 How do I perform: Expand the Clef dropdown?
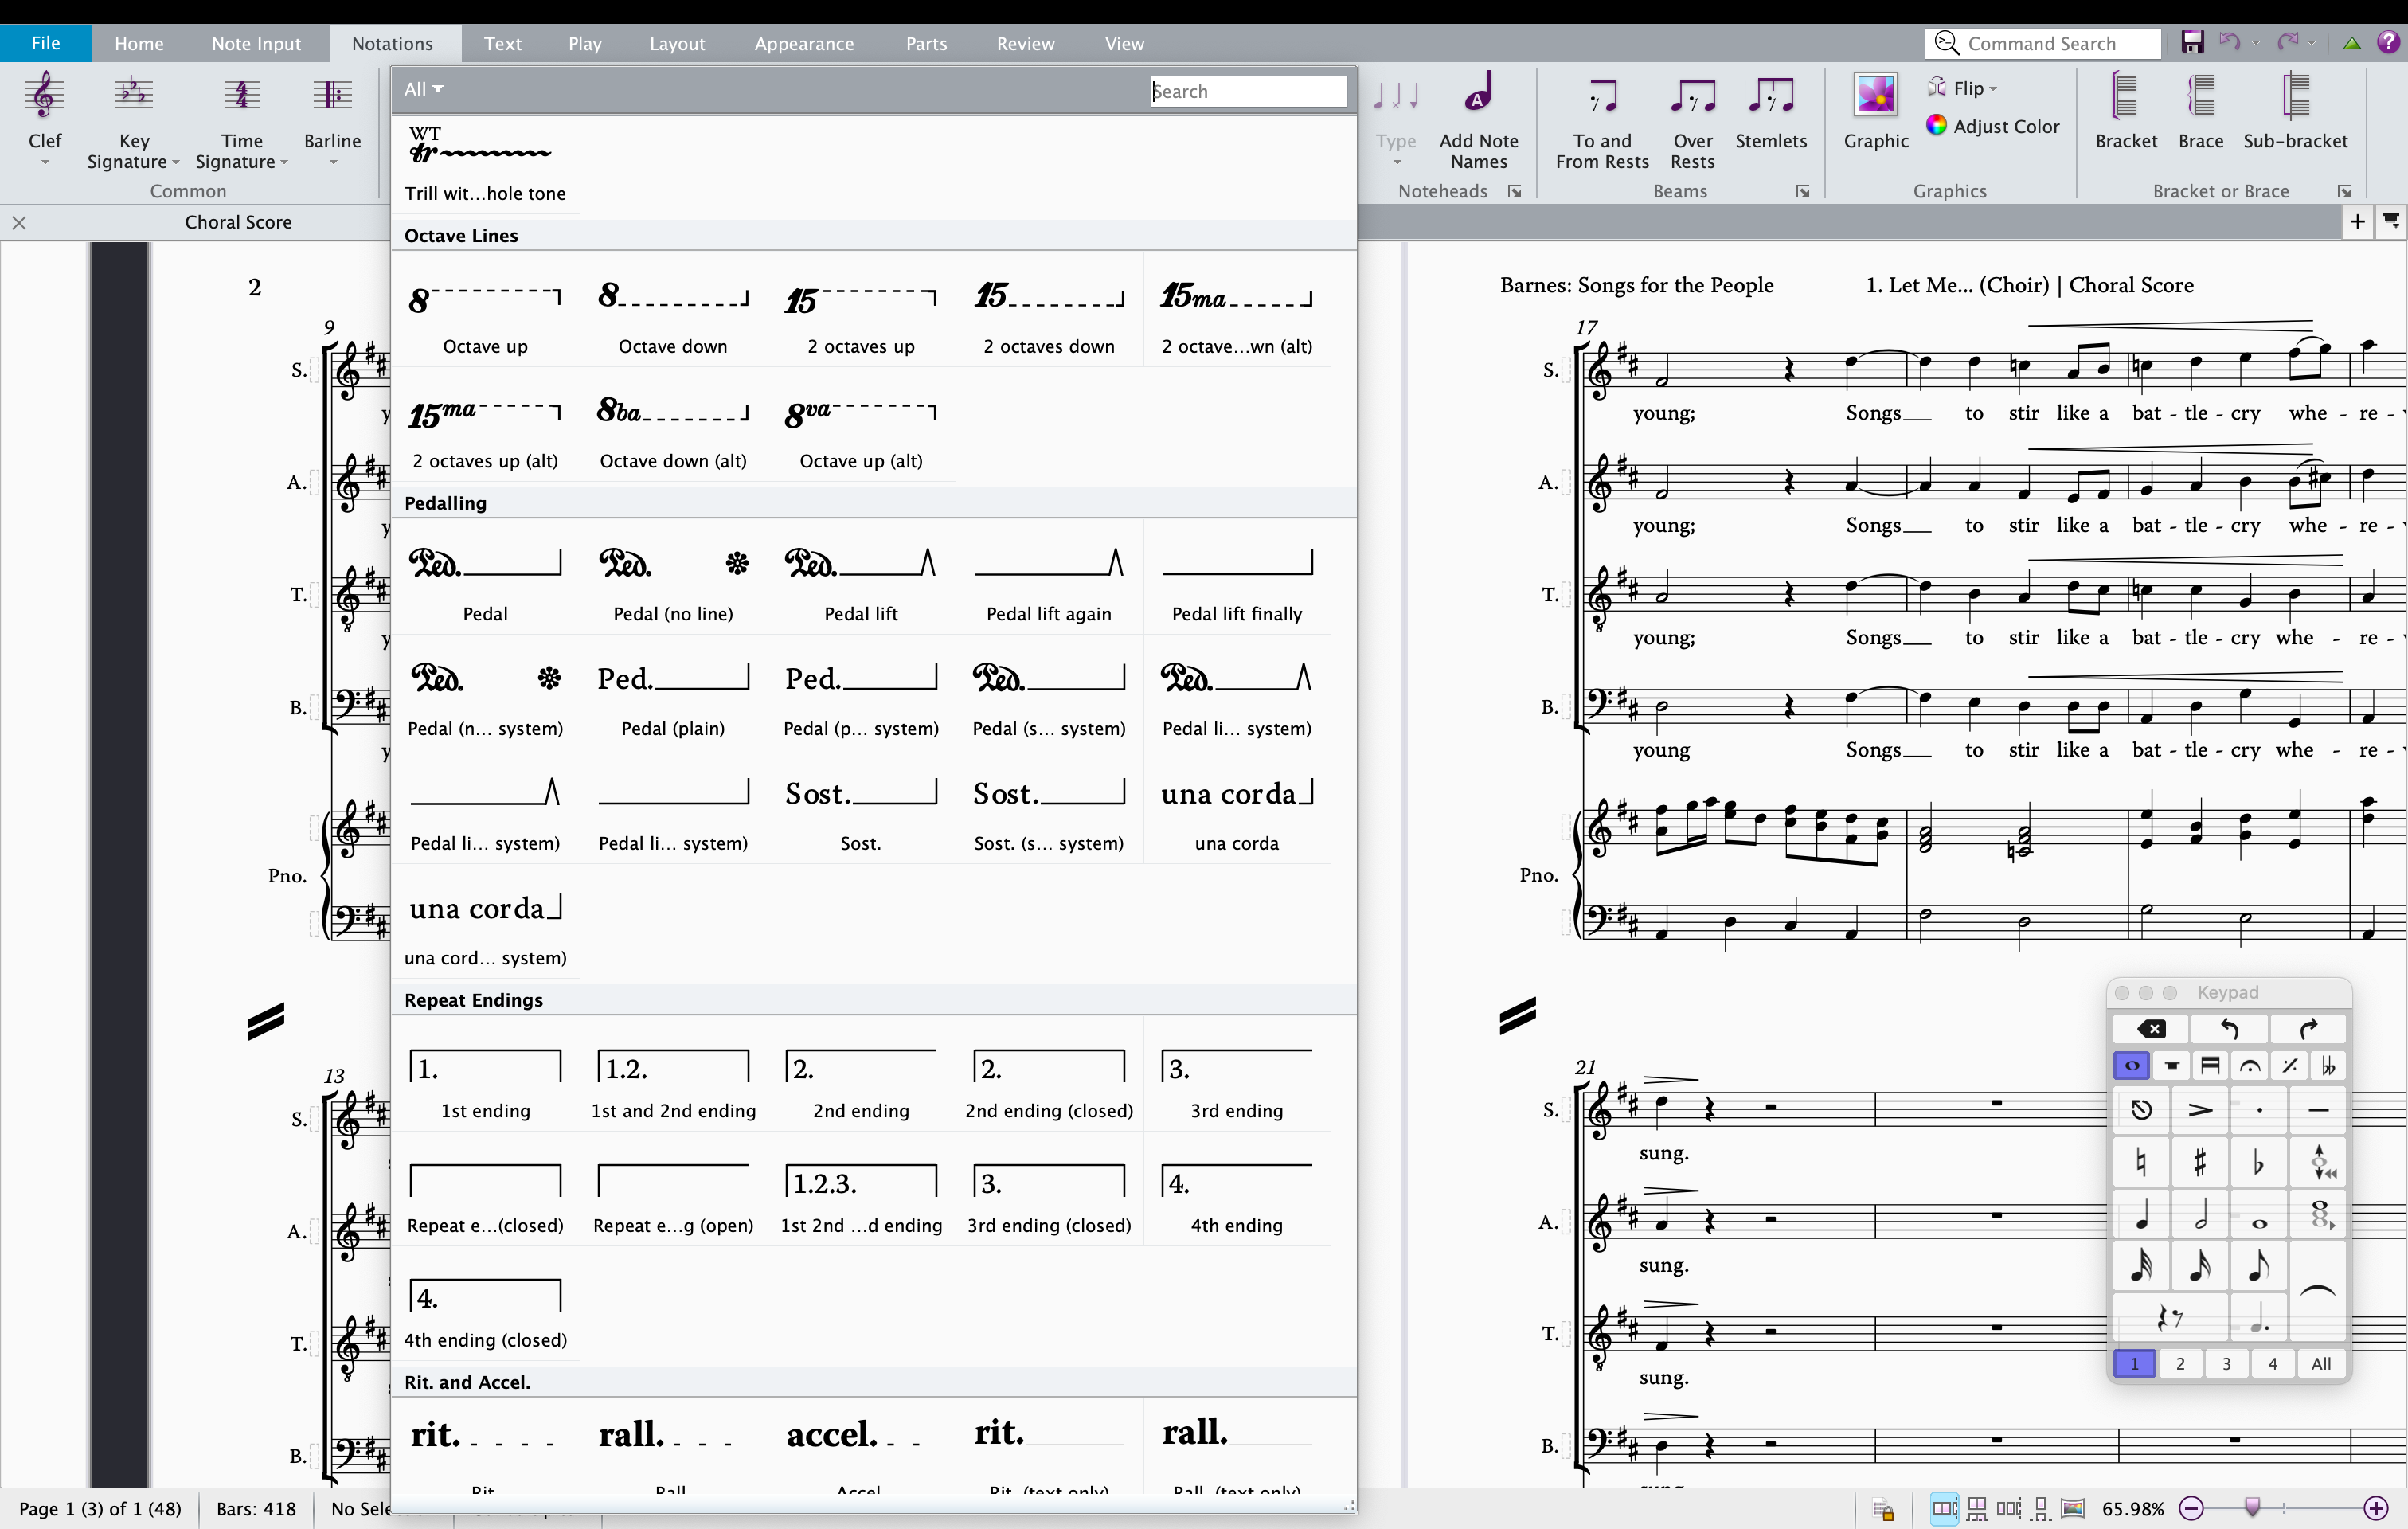[45, 162]
